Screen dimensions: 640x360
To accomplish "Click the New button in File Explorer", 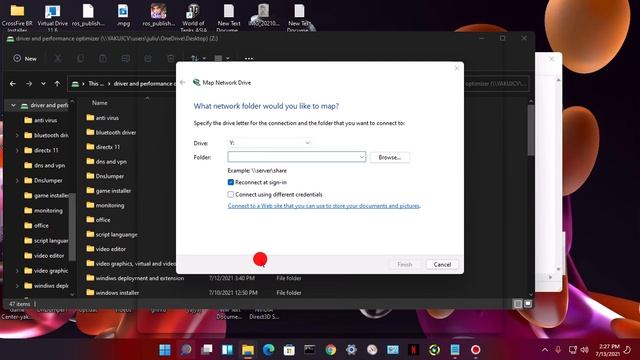I will click(x=25, y=59).
